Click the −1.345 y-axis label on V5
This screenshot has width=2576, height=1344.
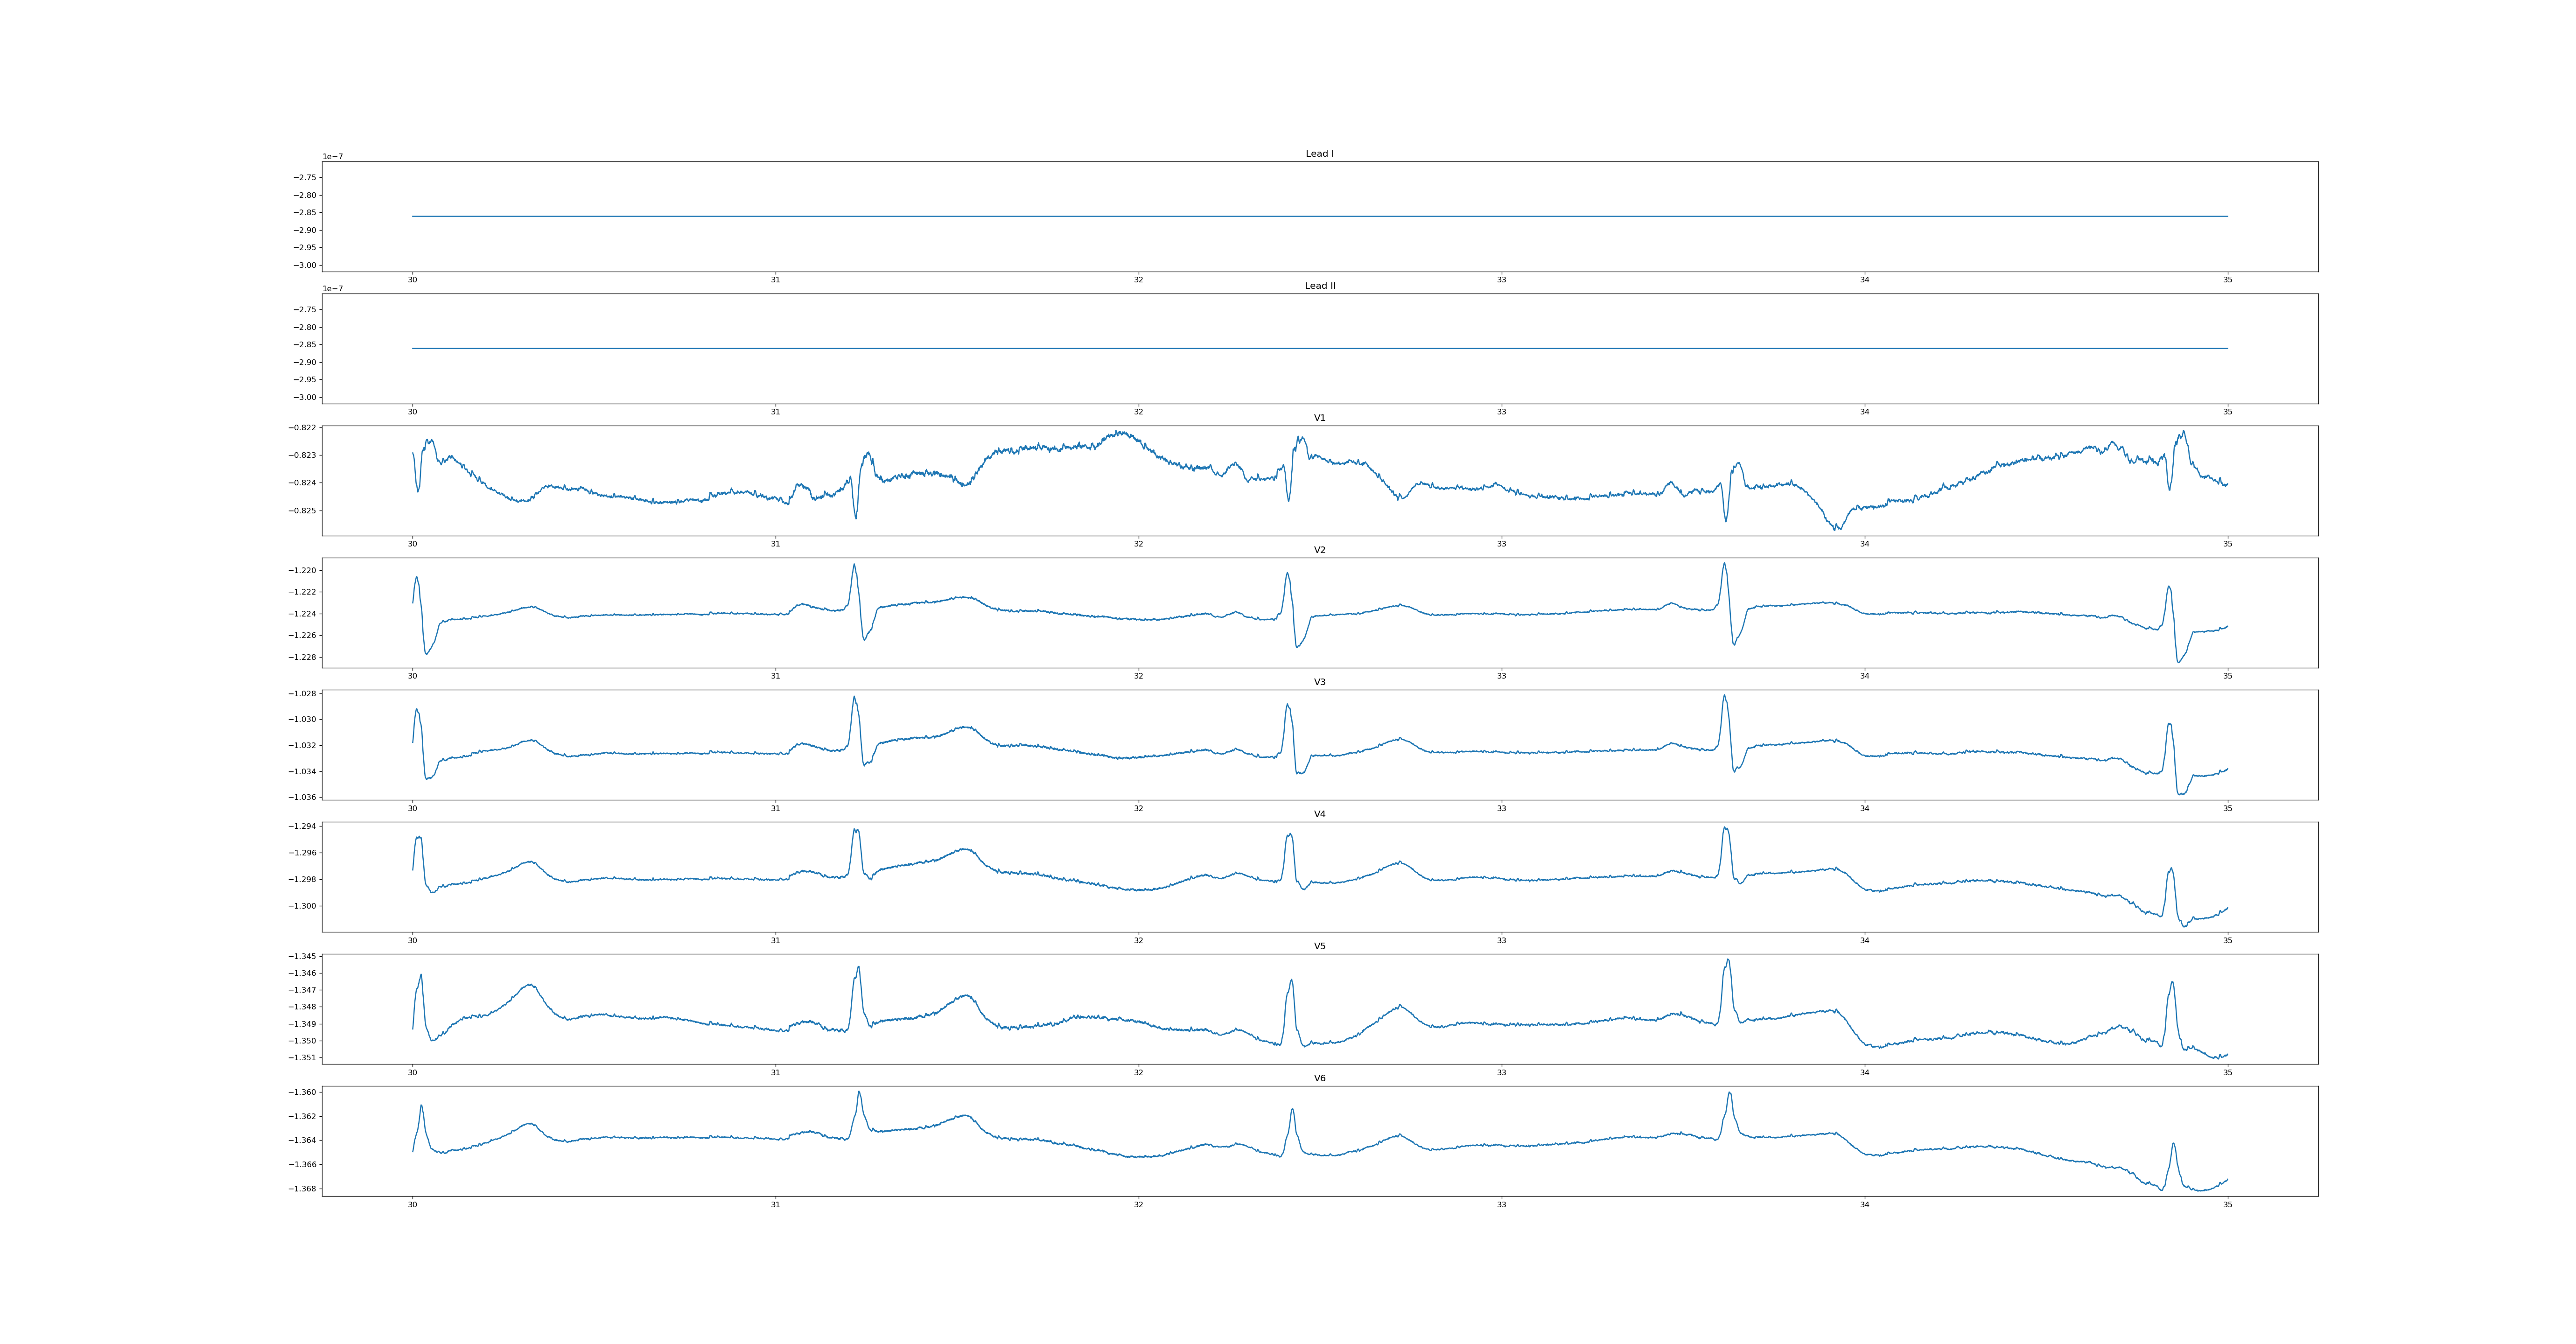[x=302, y=957]
